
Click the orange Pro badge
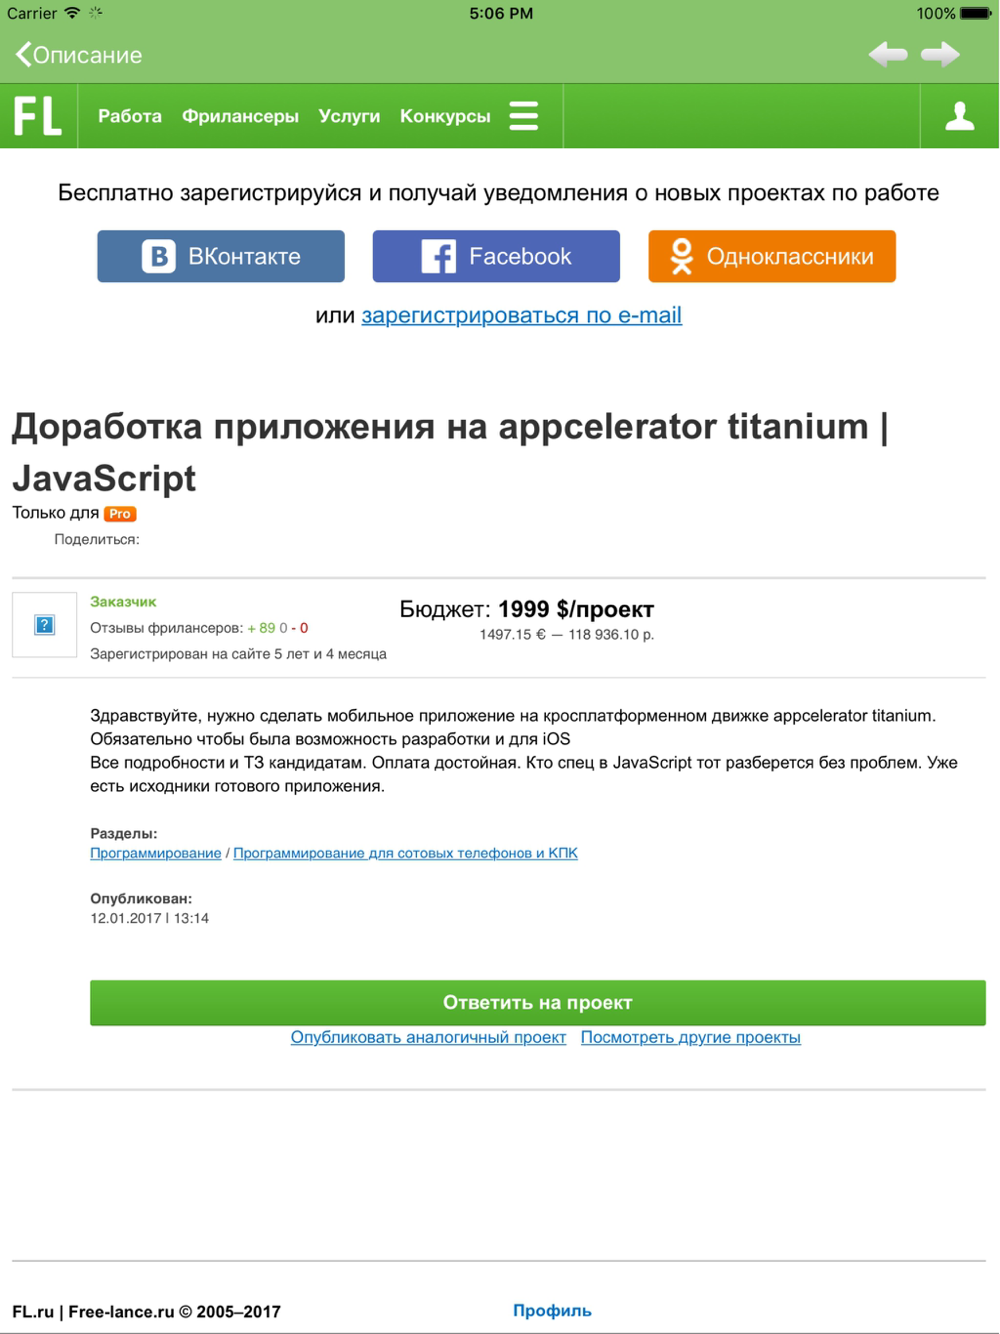120,514
